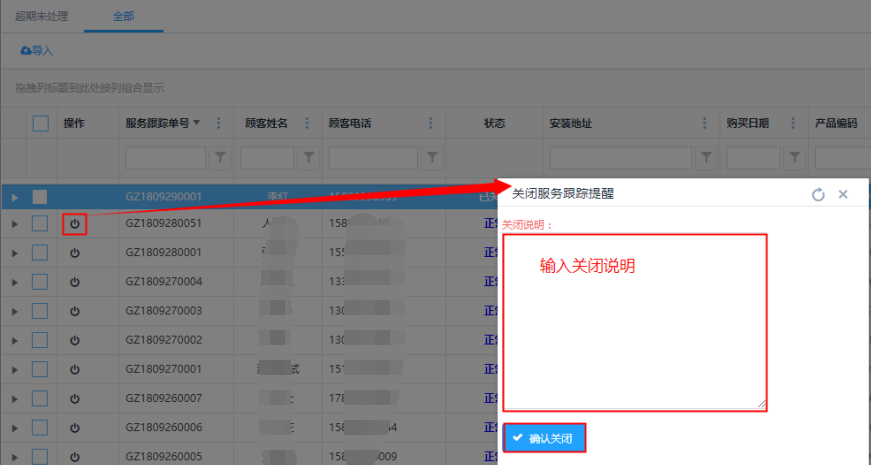
Task: Check the box for row GZ1809280001
Action: (x=40, y=253)
